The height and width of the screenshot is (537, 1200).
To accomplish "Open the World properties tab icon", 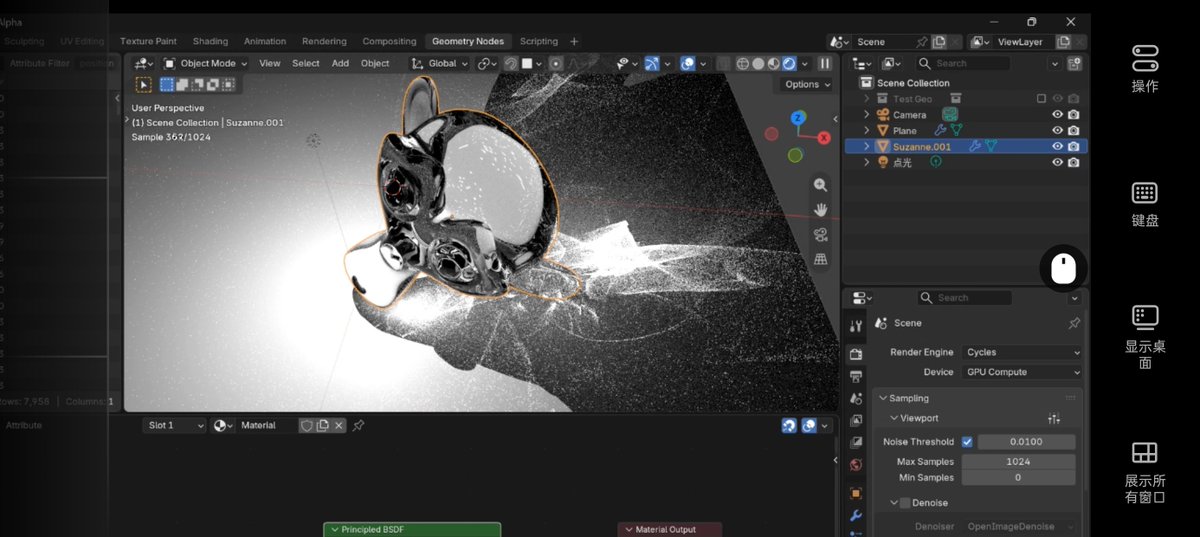I will [x=856, y=465].
